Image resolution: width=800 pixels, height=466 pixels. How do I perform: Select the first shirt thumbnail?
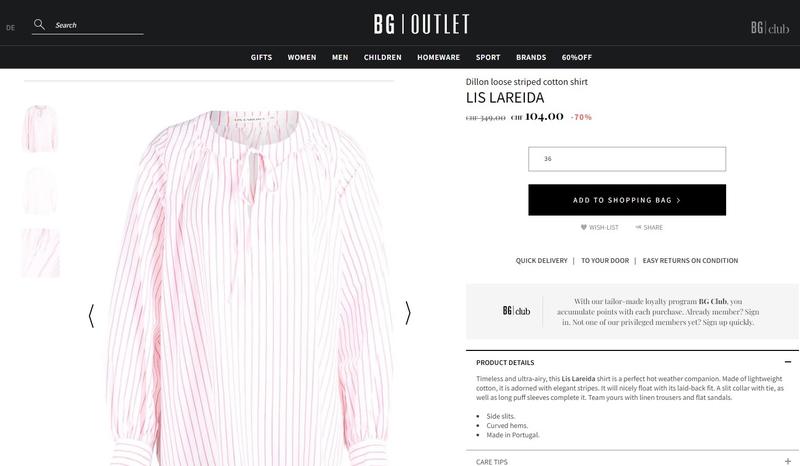[x=41, y=129]
